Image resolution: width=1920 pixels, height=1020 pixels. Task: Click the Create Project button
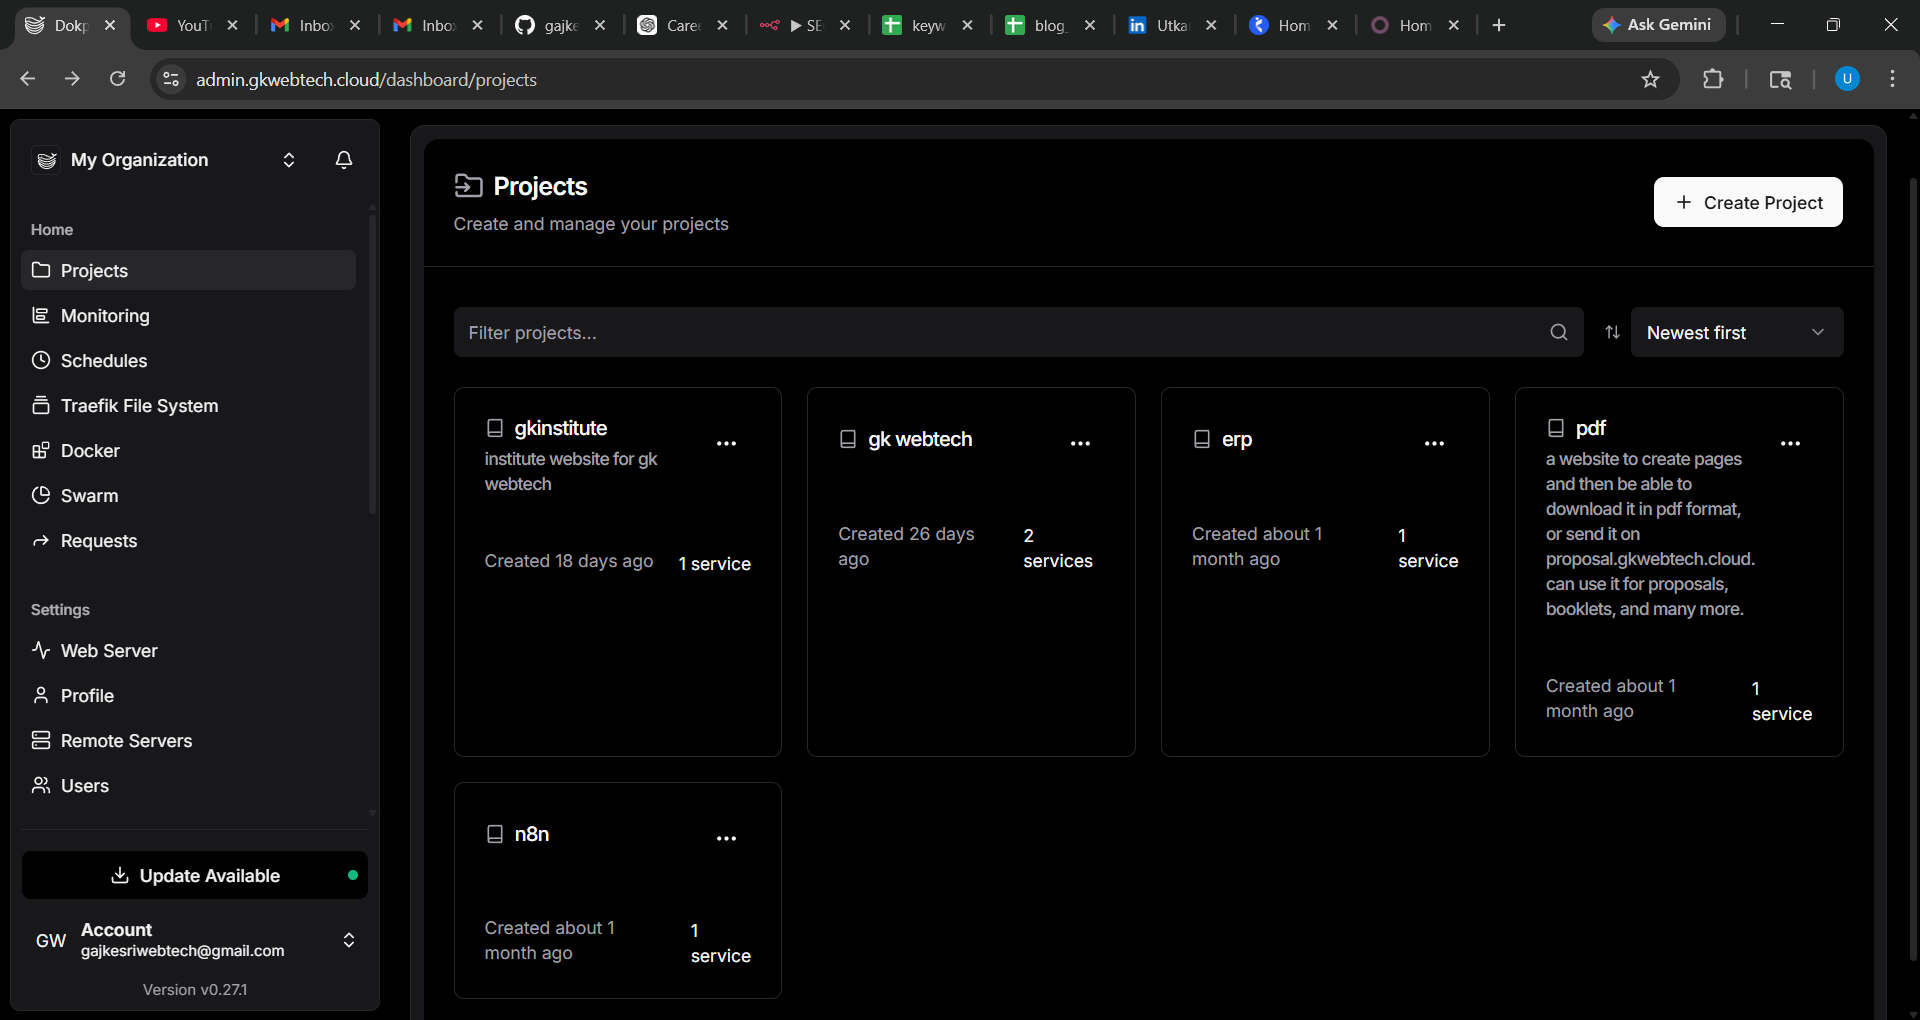pyautogui.click(x=1747, y=202)
